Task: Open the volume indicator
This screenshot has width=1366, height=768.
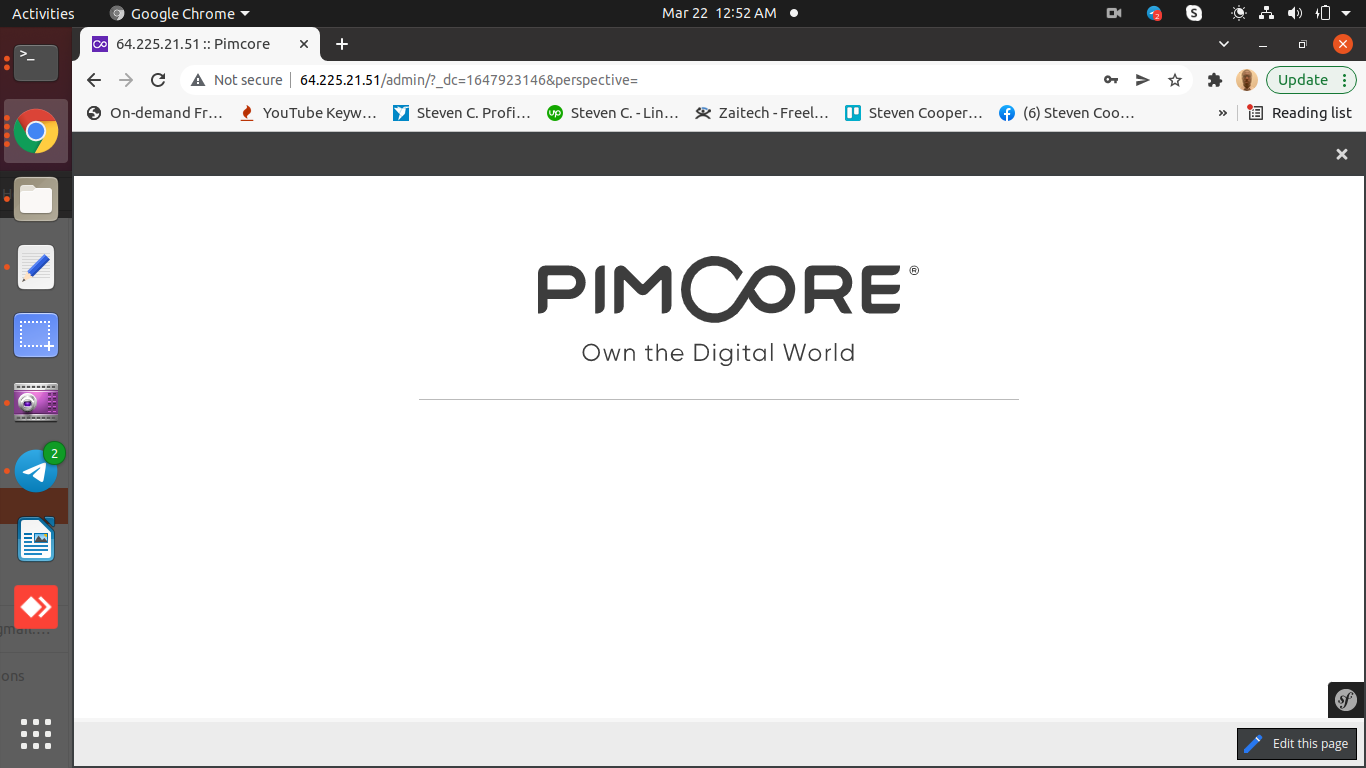Action: (1295, 13)
